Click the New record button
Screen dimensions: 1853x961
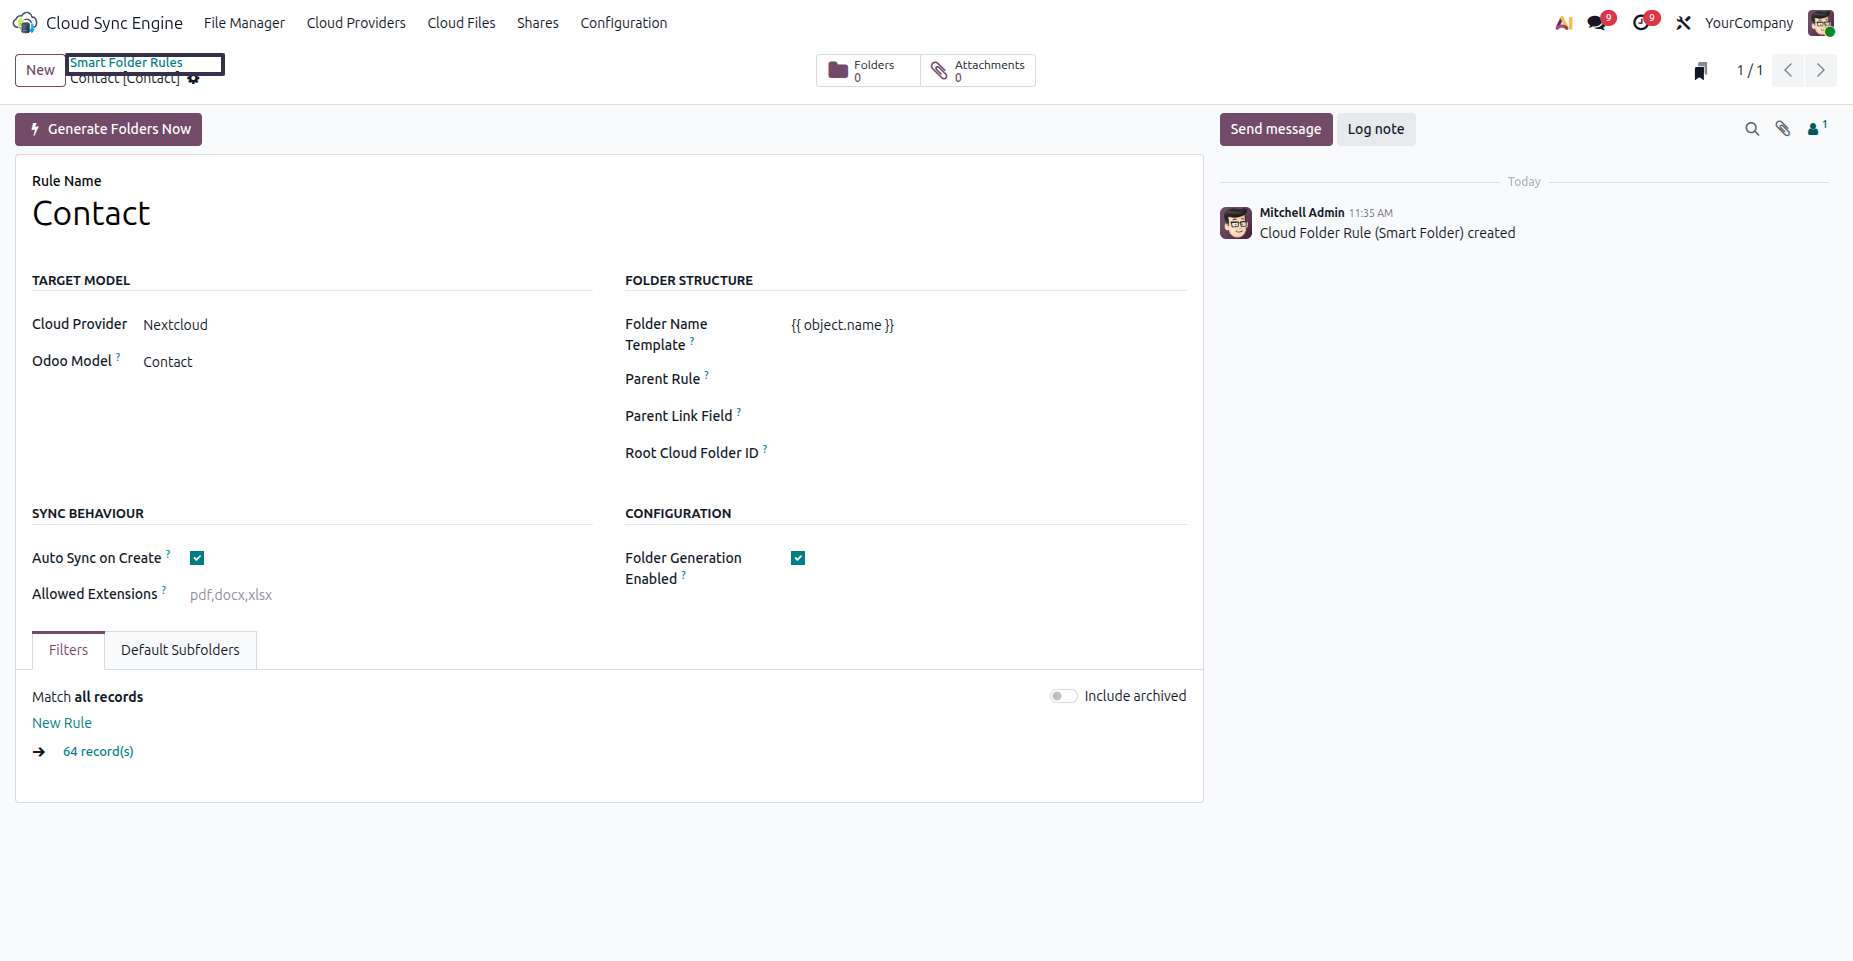point(40,70)
